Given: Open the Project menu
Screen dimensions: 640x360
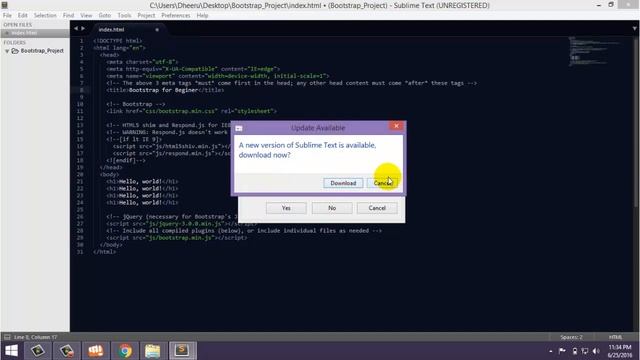Looking at the screenshot, I should click(146, 16).
